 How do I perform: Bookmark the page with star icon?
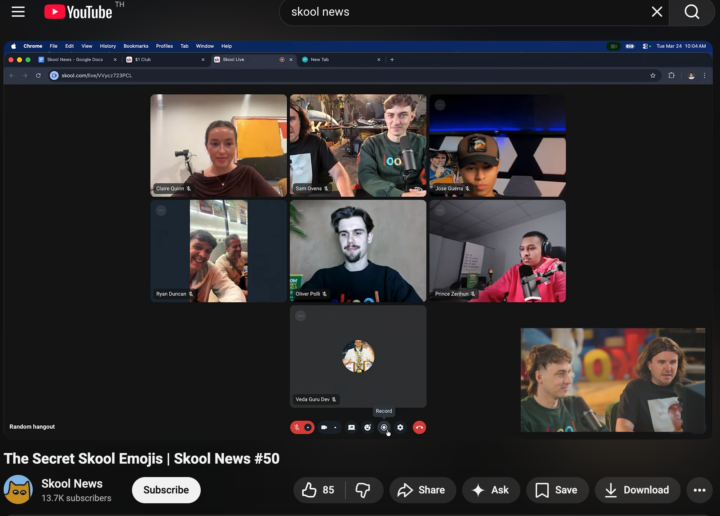652,75
